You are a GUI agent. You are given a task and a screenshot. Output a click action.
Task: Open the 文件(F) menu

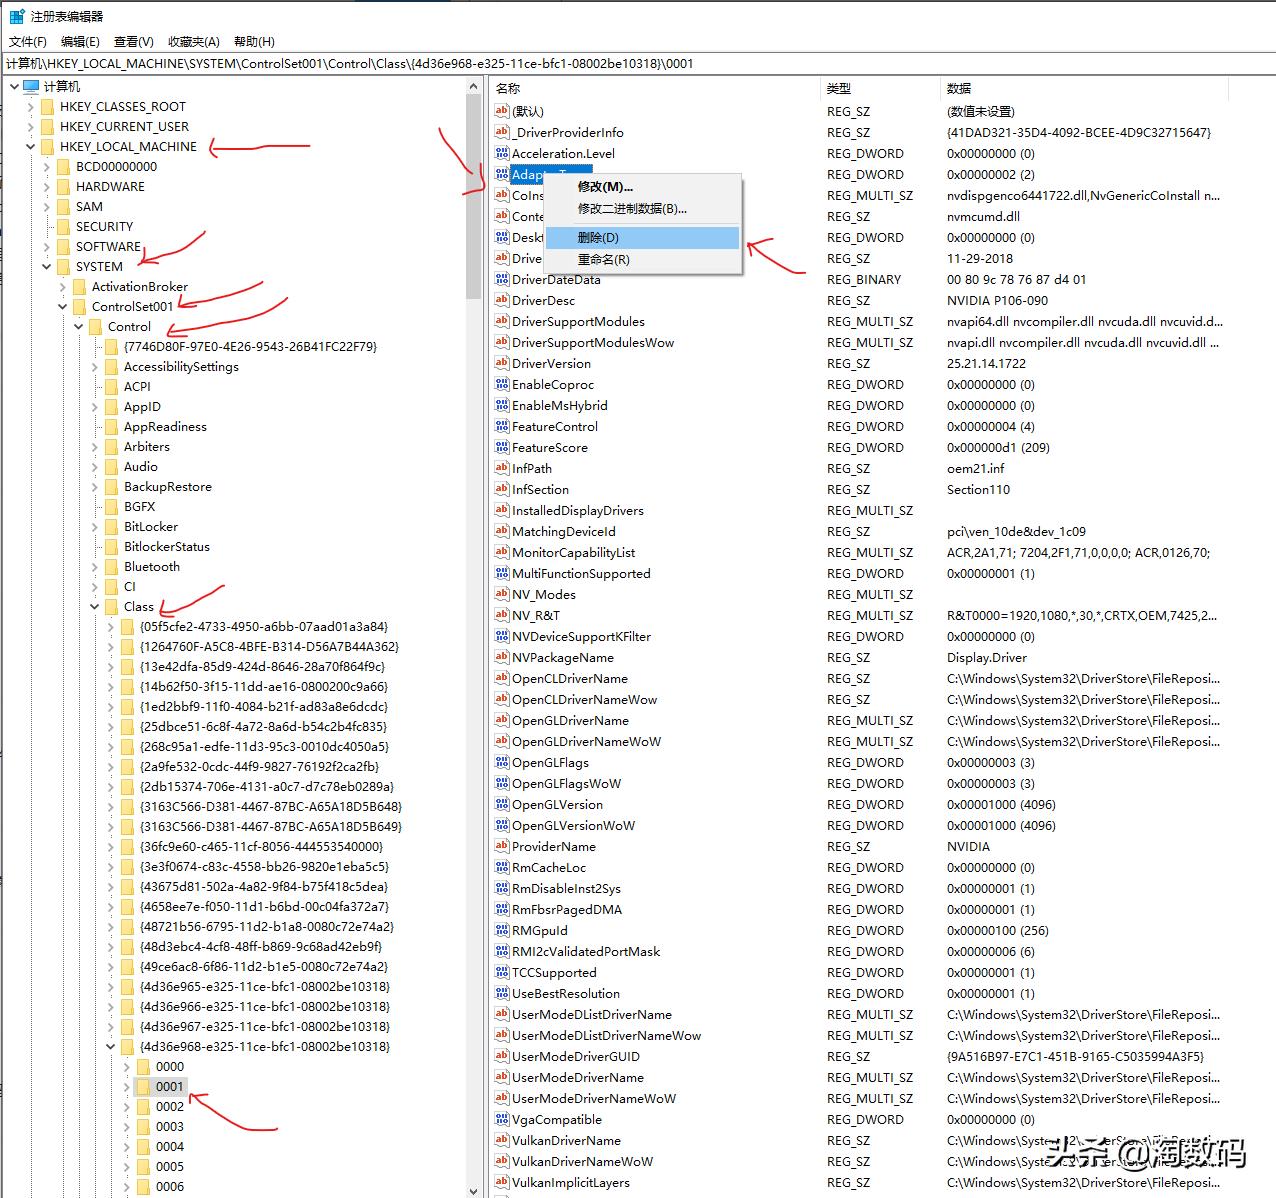(28, 41)
